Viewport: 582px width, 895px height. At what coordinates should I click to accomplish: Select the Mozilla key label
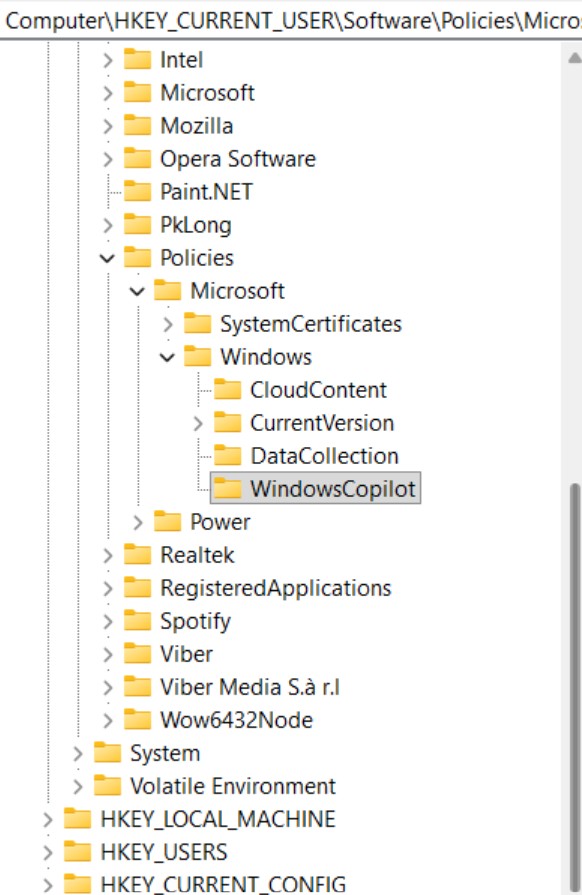197,126
